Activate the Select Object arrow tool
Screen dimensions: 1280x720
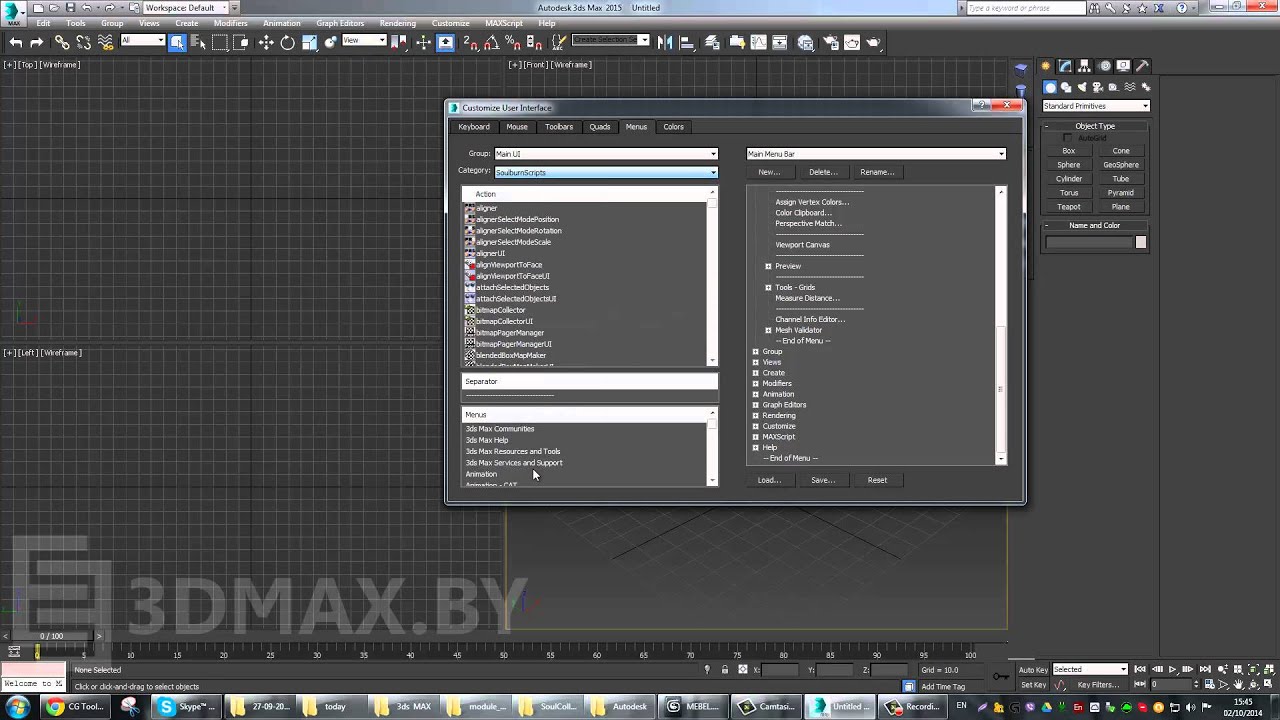pyautogui.click(x=177, y=42)
